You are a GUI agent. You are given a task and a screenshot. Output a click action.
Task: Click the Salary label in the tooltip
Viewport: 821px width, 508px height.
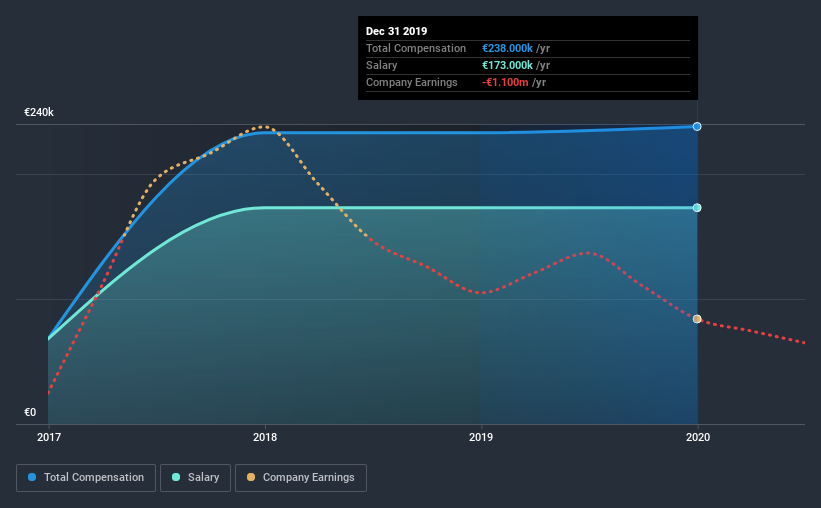381,65
